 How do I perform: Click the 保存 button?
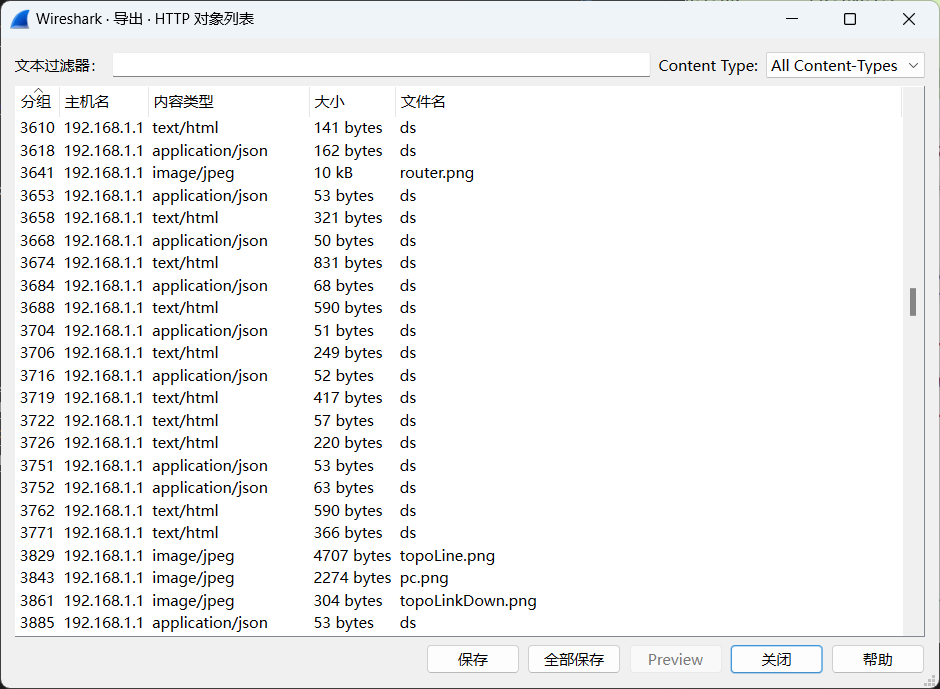click(473, 660)
